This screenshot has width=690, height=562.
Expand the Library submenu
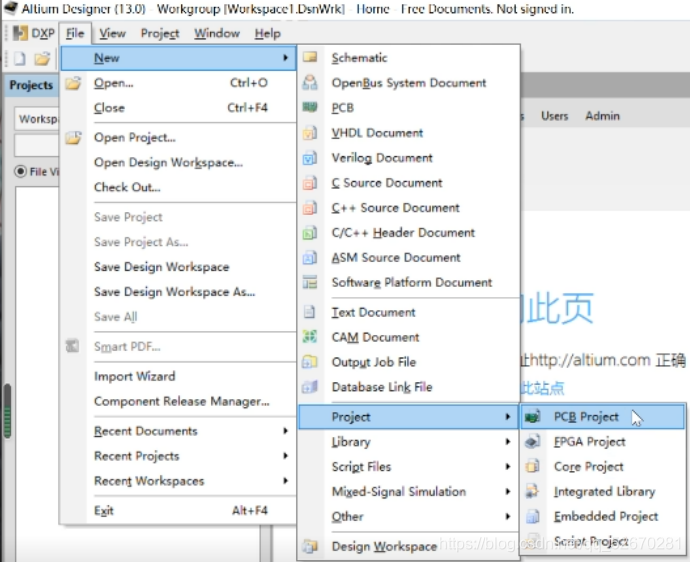coord(408,442)
